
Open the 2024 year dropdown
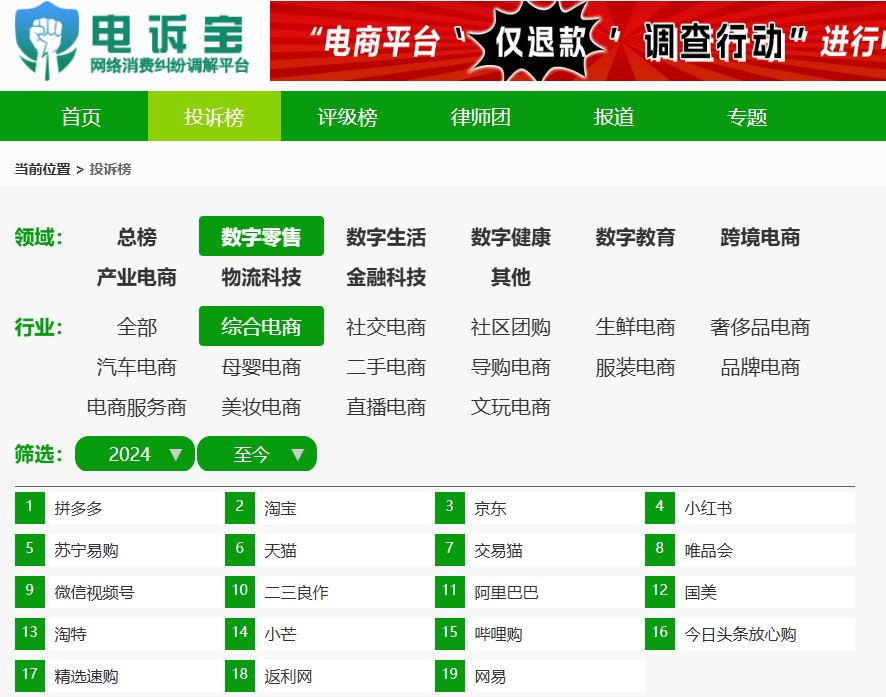[x=135, y=454]
